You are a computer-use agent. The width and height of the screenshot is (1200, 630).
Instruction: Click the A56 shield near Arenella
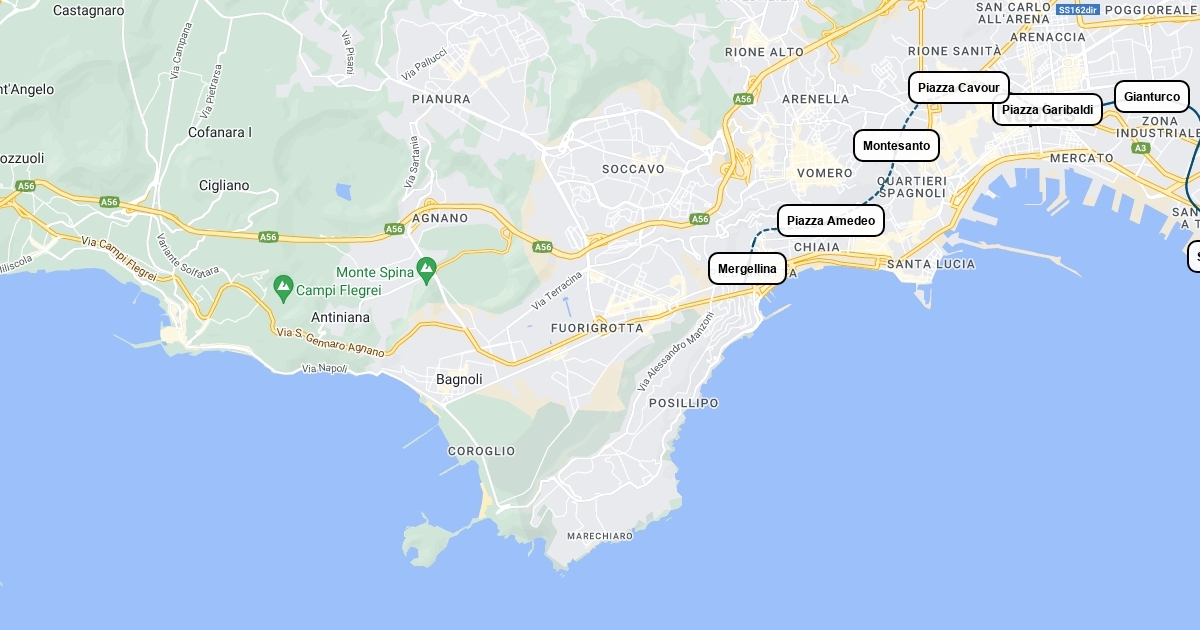pyautogui.click(x=743, y=99)
